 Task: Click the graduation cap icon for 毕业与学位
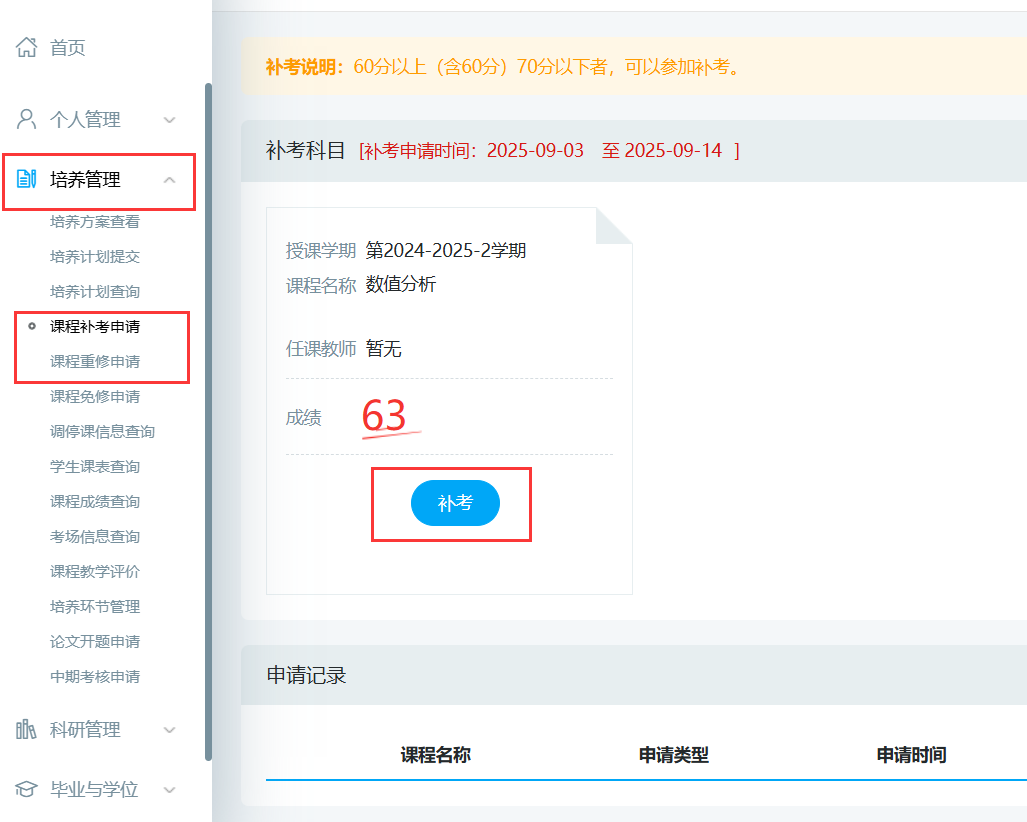coord(27,790)
